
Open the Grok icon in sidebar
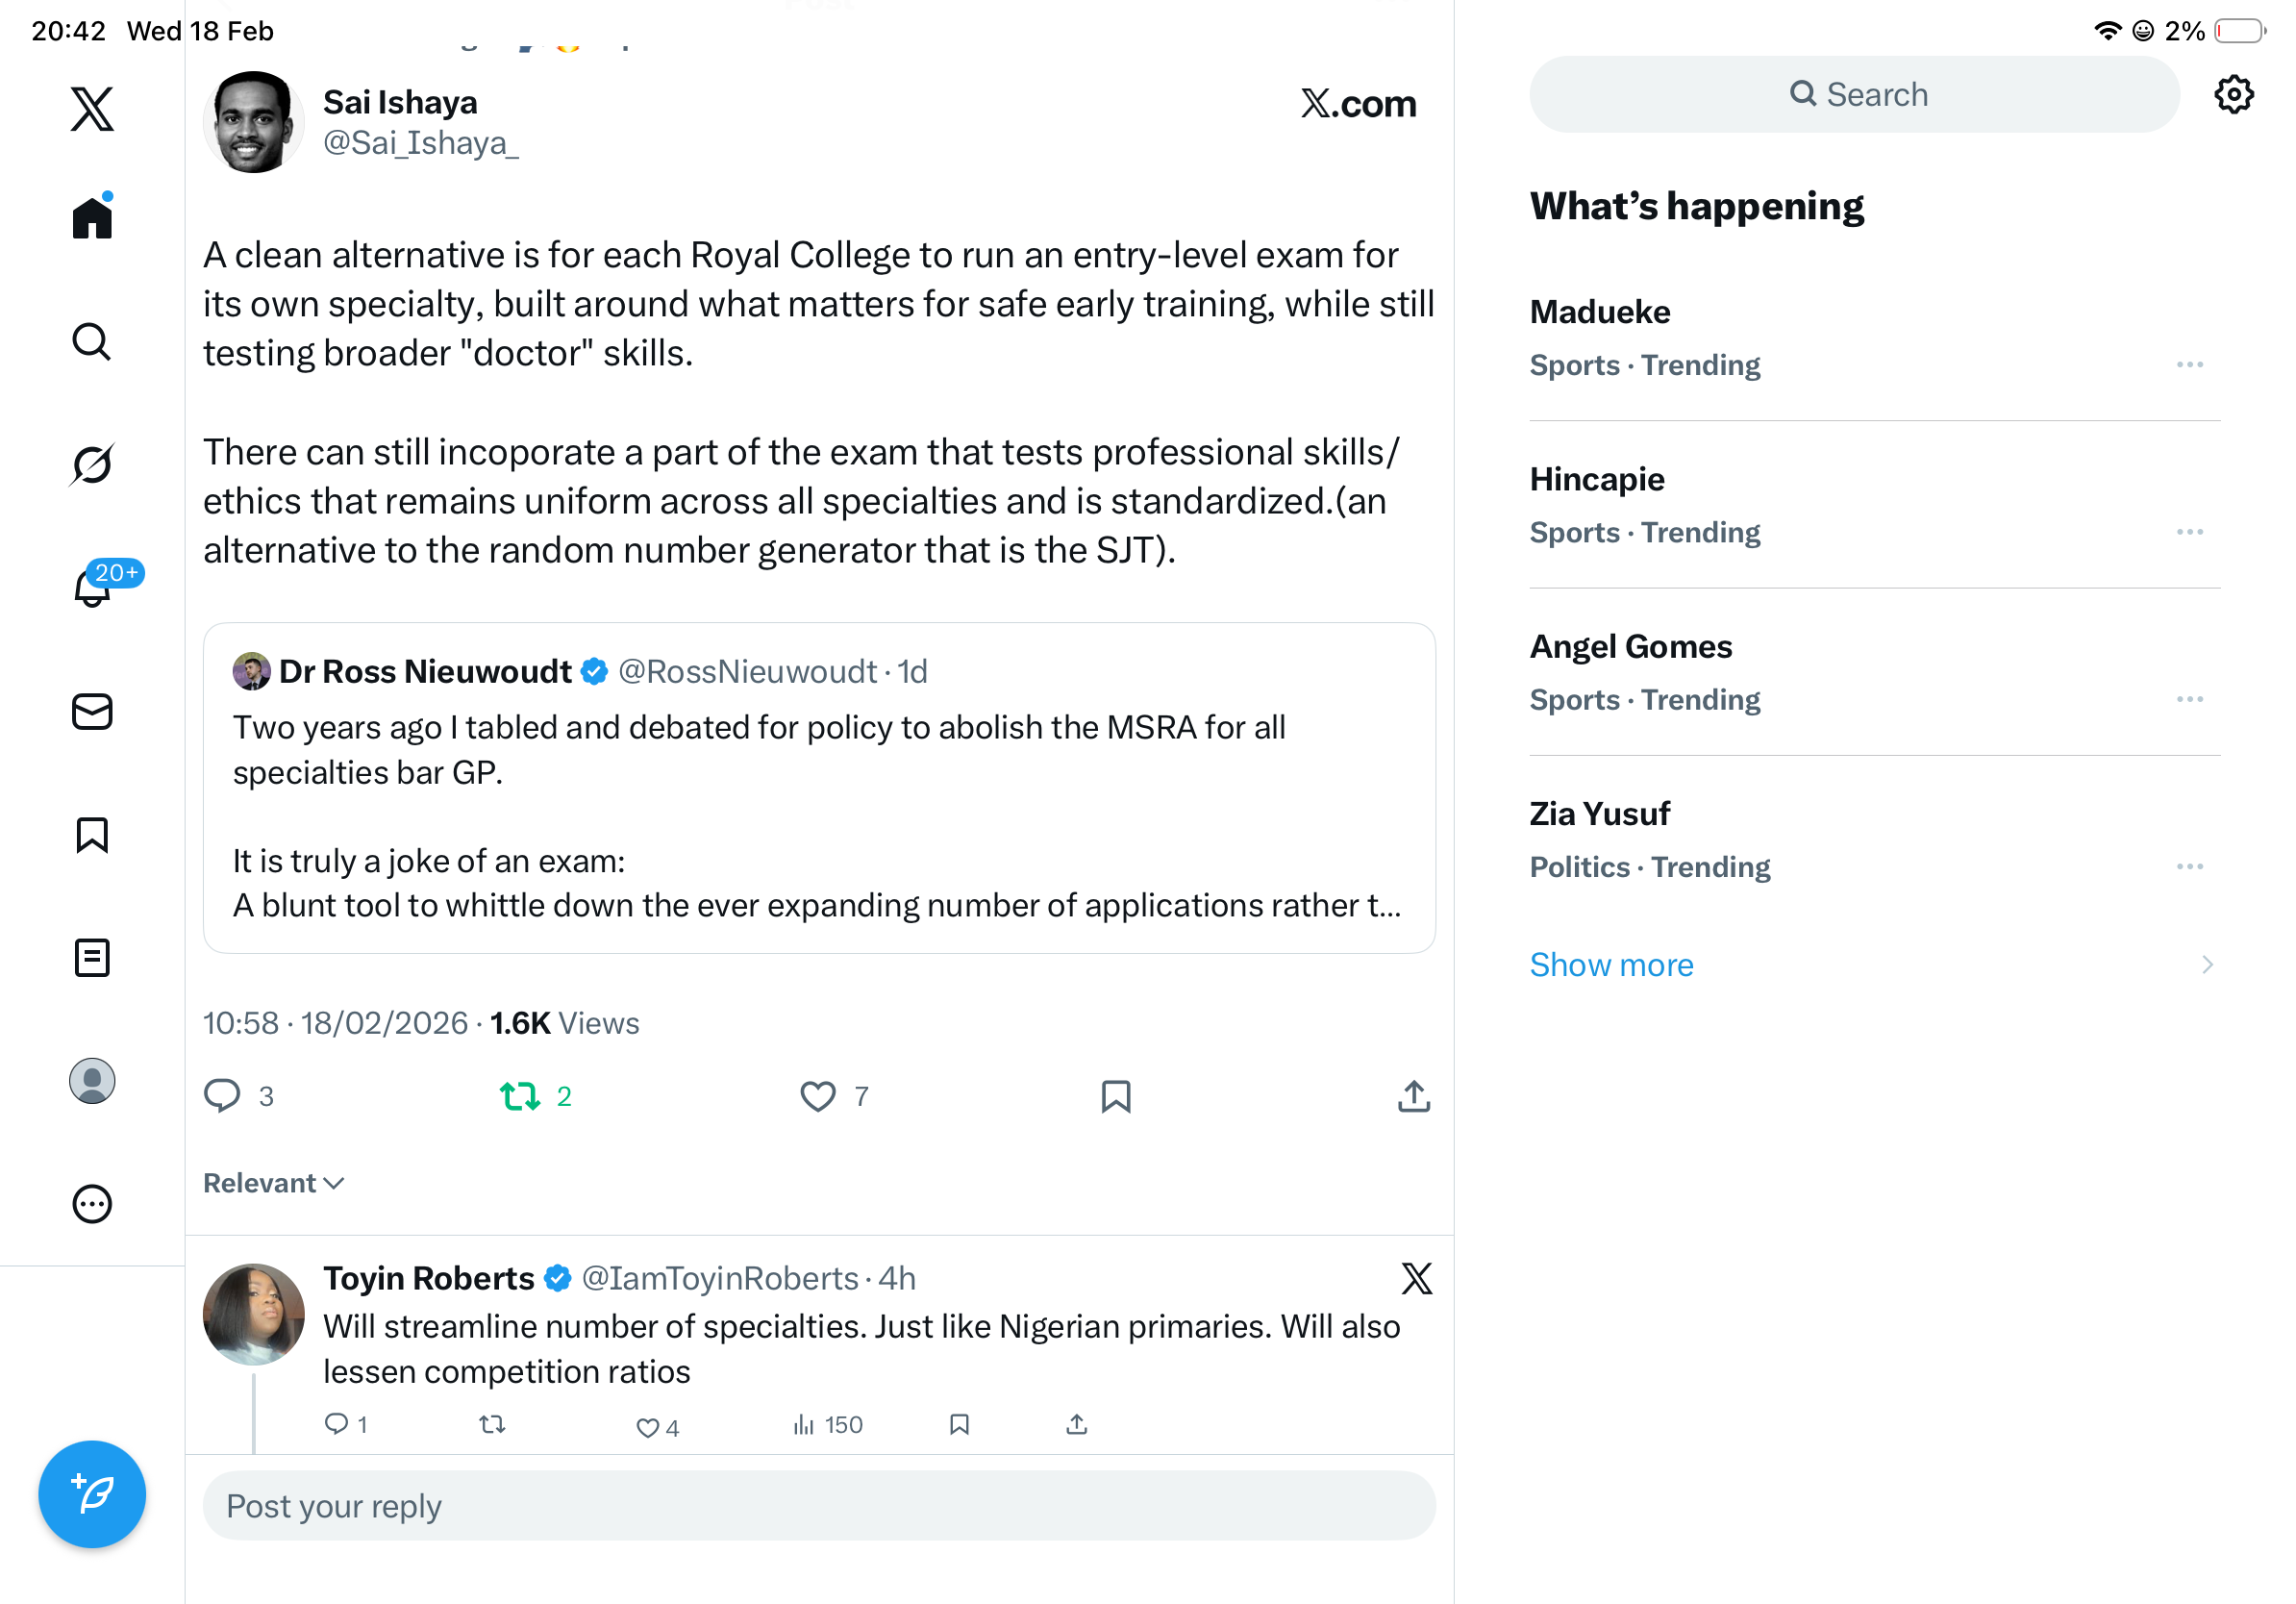(92, 464)
